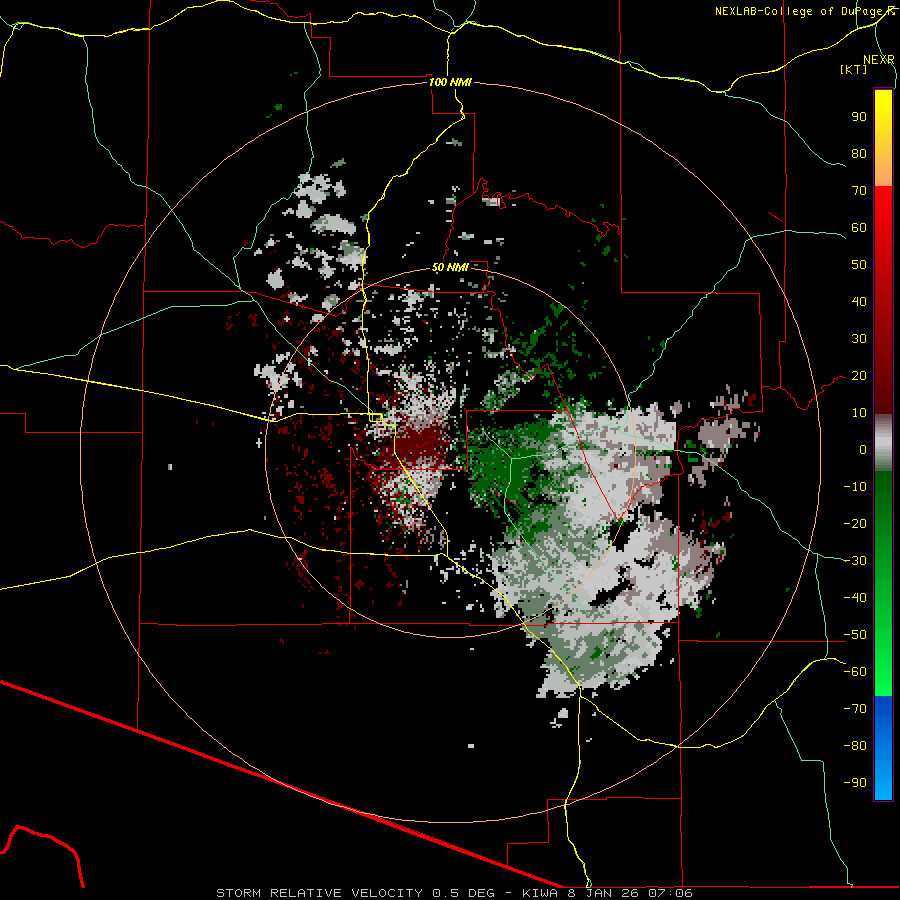Click the 8 JAN 26 date in caption
The image size is (900, 900).
pos(603,893)
